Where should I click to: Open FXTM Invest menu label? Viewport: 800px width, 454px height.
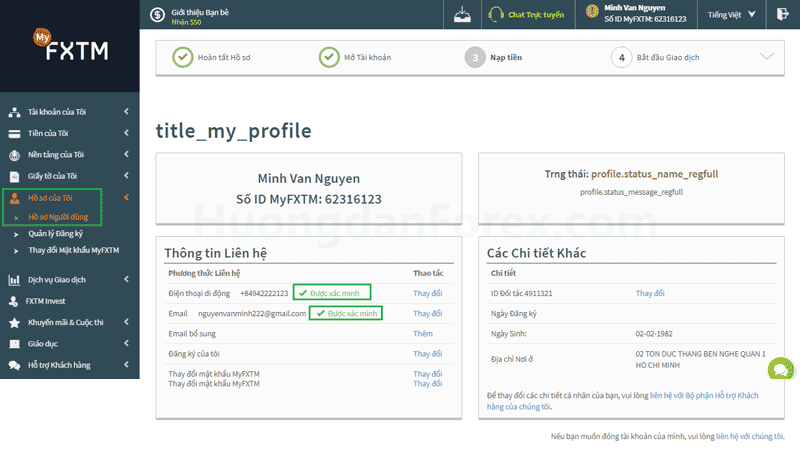coord(45,301)
